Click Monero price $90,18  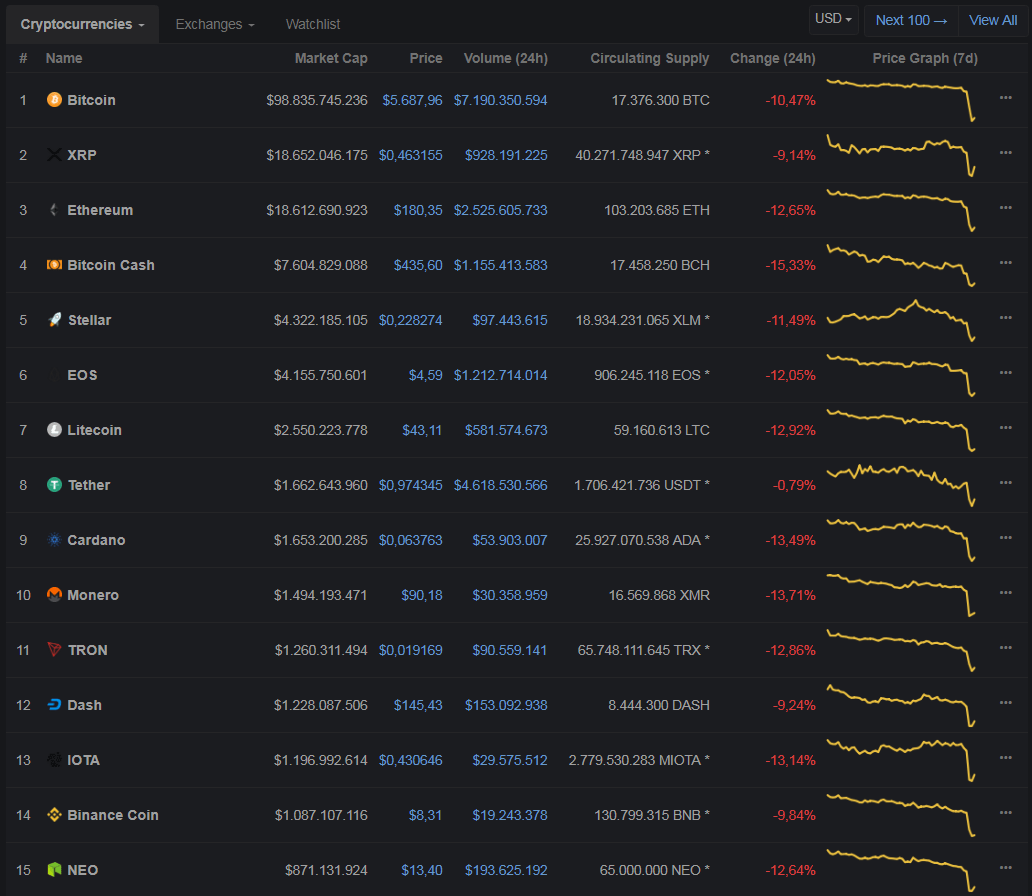point(422,595)
